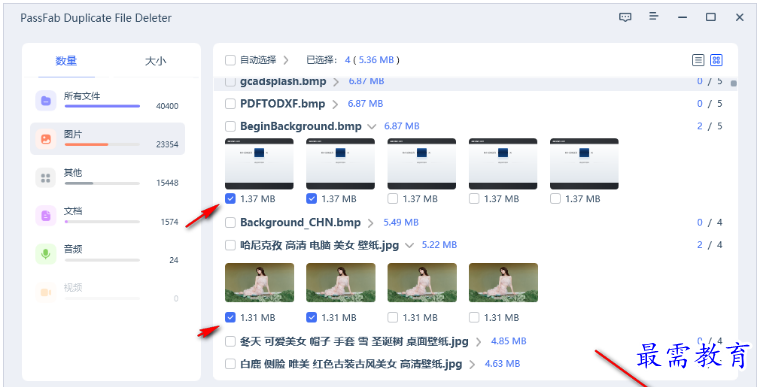This screenshot has width=758, height=387.
Task: Open fourth BeginBackground thumbnail preview
Action: [x=503, y=164]
